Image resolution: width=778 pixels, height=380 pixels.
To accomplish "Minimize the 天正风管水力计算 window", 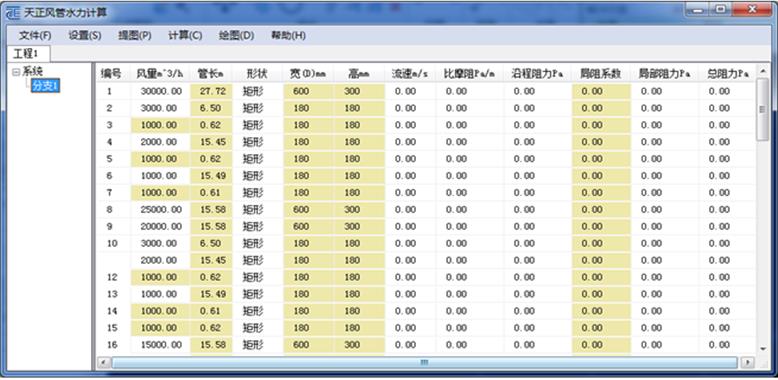I will 698,9.
